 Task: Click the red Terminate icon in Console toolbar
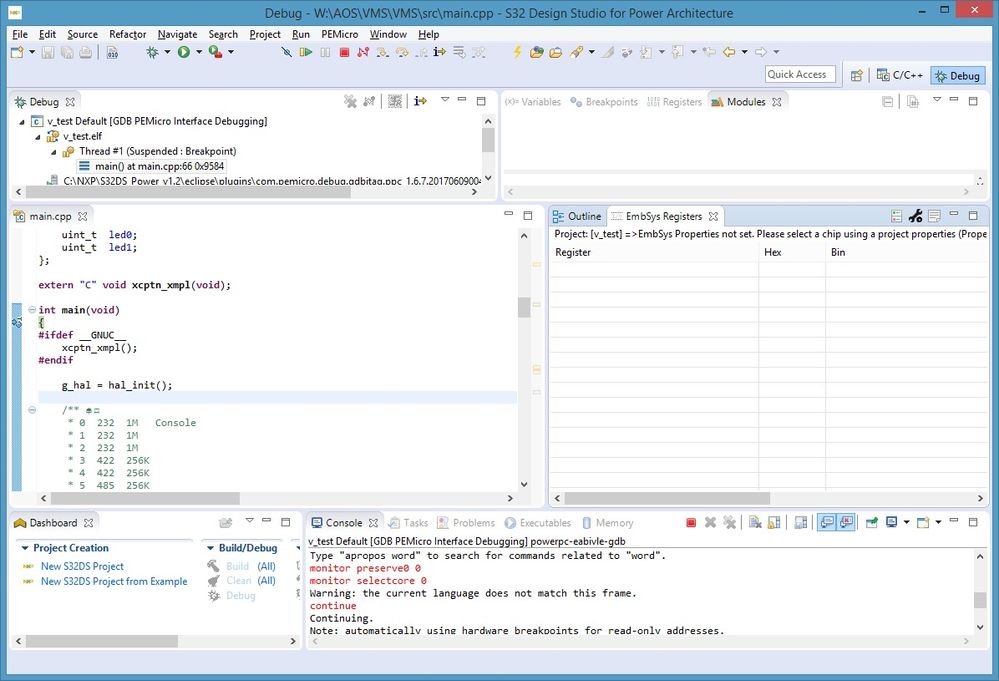tap(691, 523)
